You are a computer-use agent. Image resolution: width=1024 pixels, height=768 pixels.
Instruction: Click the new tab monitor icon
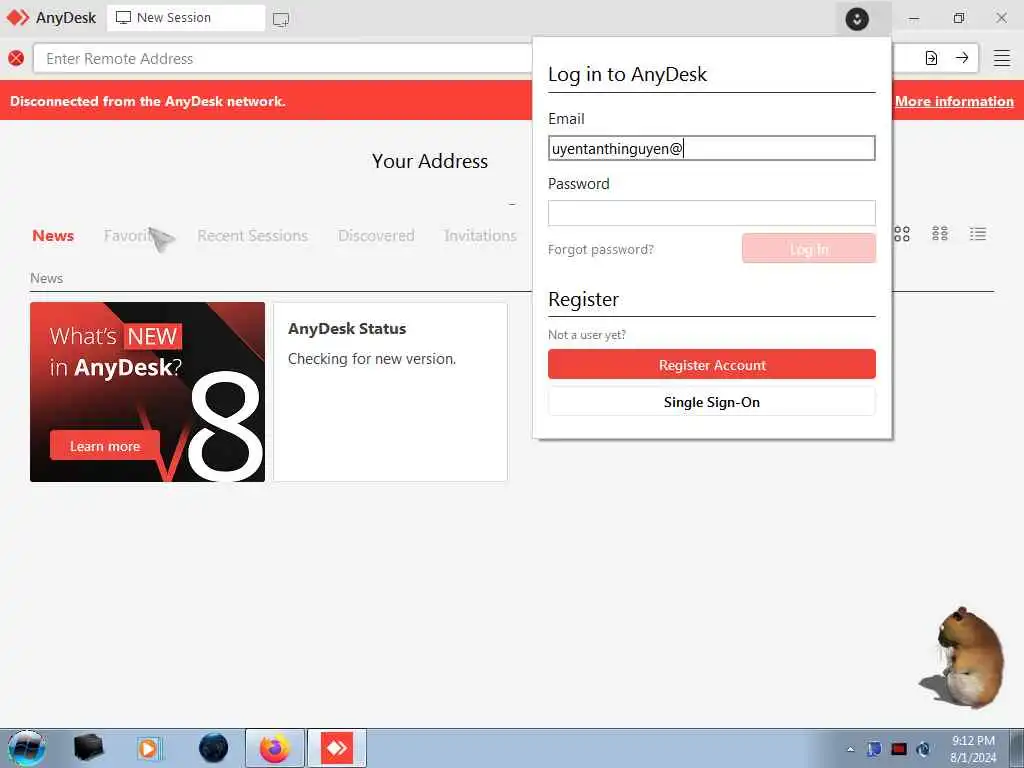[x=281, y=19]
